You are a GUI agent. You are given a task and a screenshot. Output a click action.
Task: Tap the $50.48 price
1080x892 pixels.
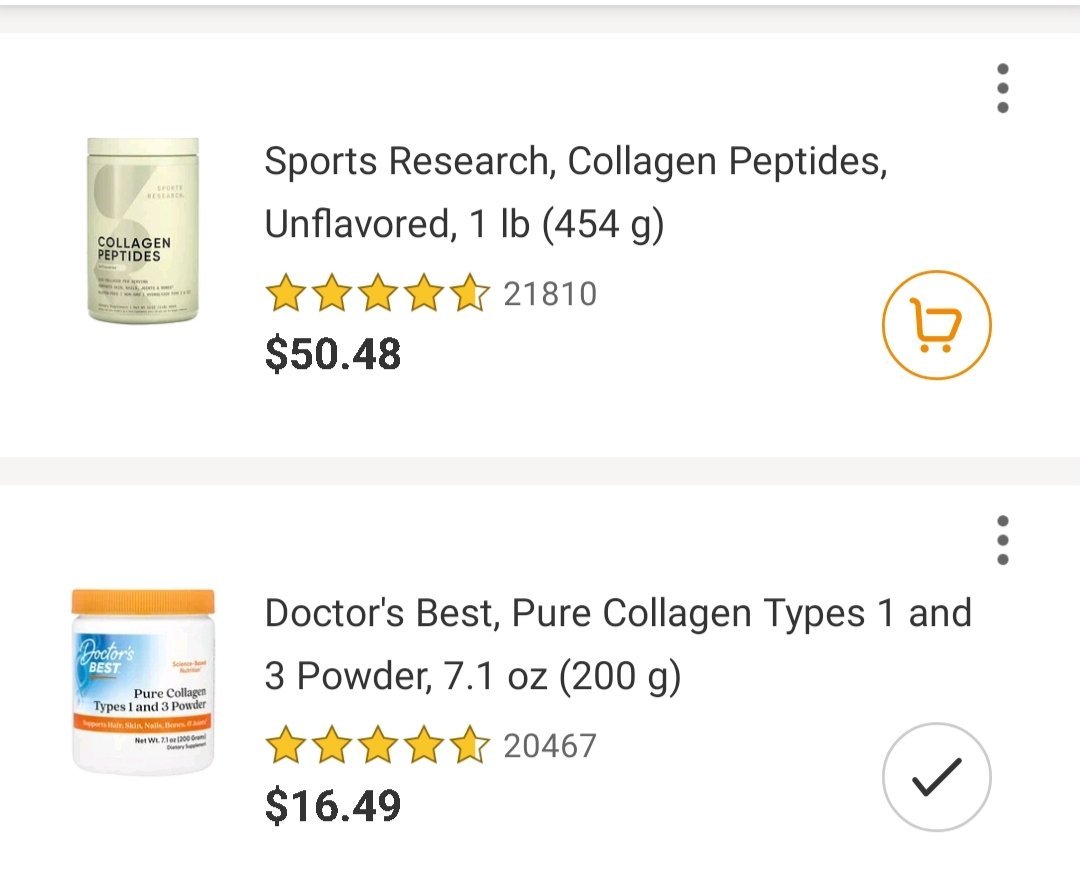(333, 354)
